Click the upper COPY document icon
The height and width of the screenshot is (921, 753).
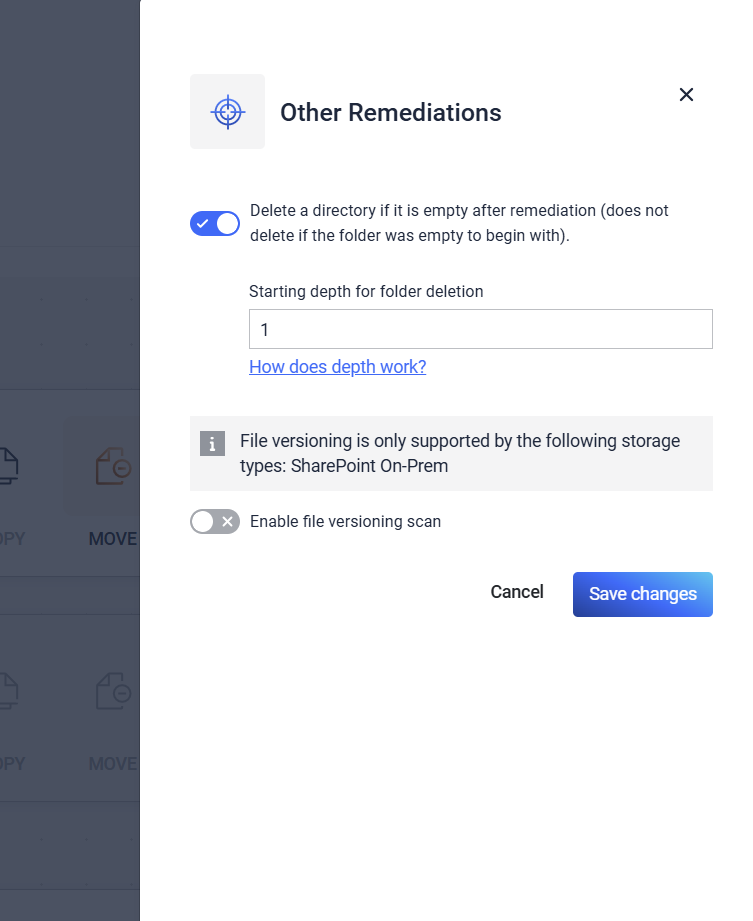8,467
